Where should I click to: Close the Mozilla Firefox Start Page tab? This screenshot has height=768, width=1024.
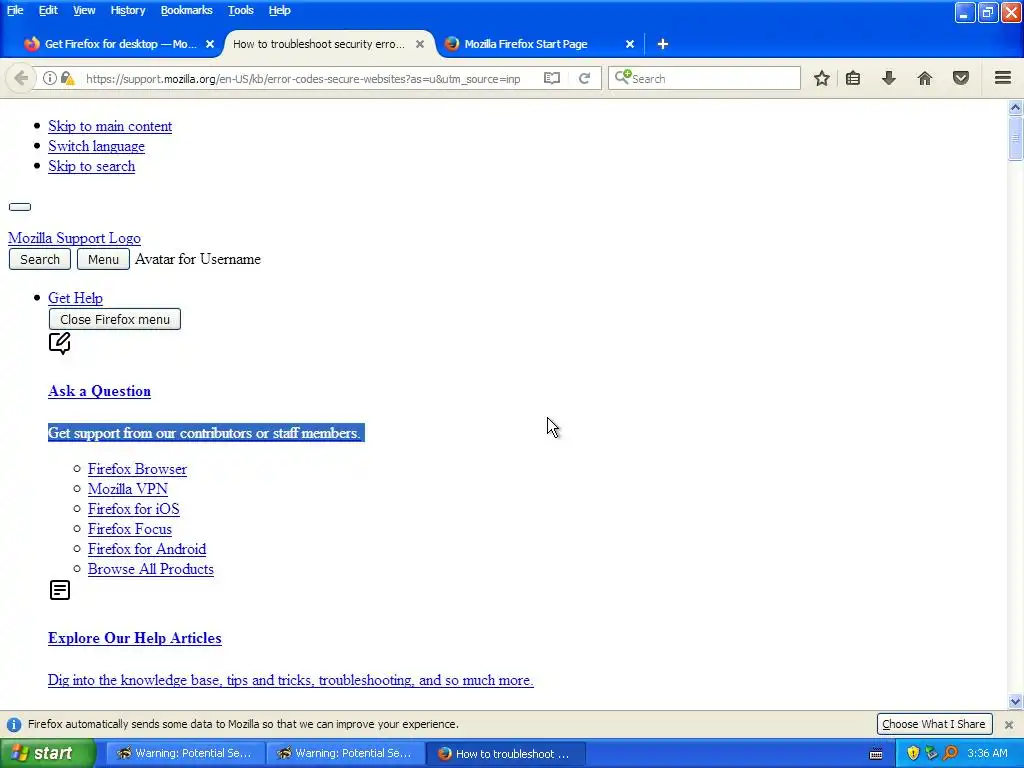tap(630, 44)
